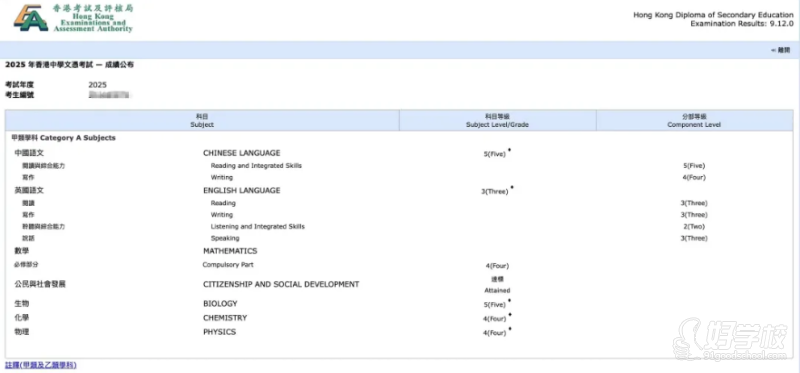This screenshot has width=800, height=373.
Task: Click the Category A Subjects heading
Action: [x=64, y=138]
